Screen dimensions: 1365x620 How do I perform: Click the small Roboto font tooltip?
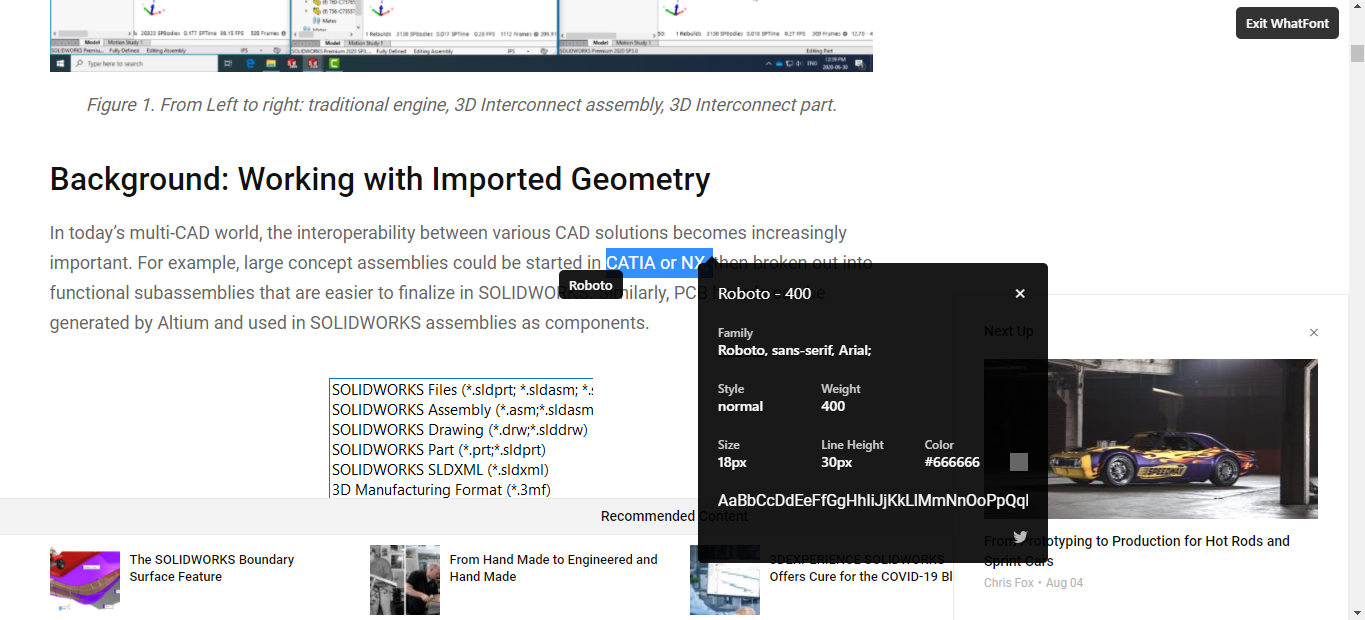click(591, 285)
